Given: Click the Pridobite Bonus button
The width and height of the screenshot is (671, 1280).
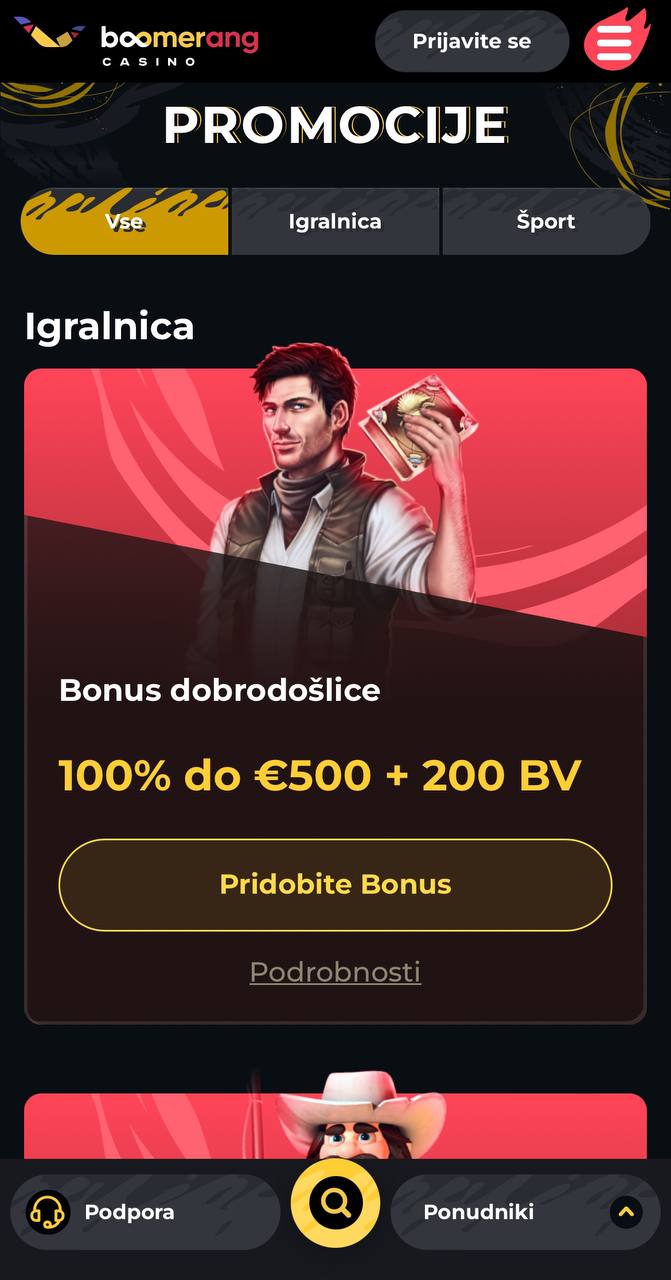Looking at the screenshot, I should point(335,885).
